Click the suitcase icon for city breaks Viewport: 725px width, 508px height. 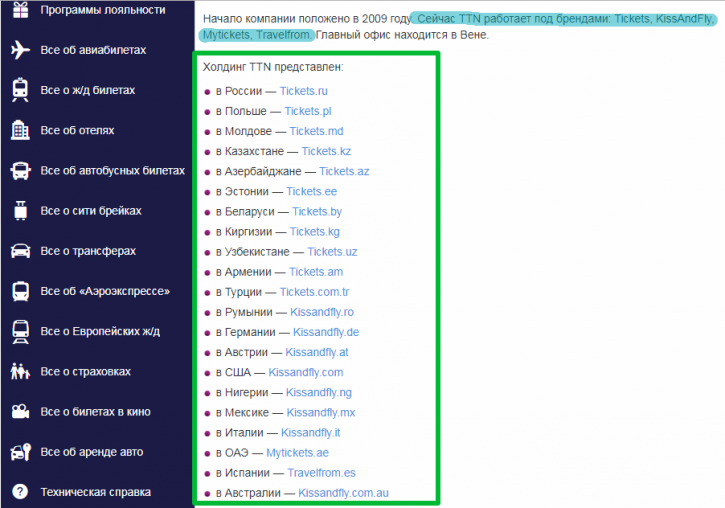click(x=20, y=210)
